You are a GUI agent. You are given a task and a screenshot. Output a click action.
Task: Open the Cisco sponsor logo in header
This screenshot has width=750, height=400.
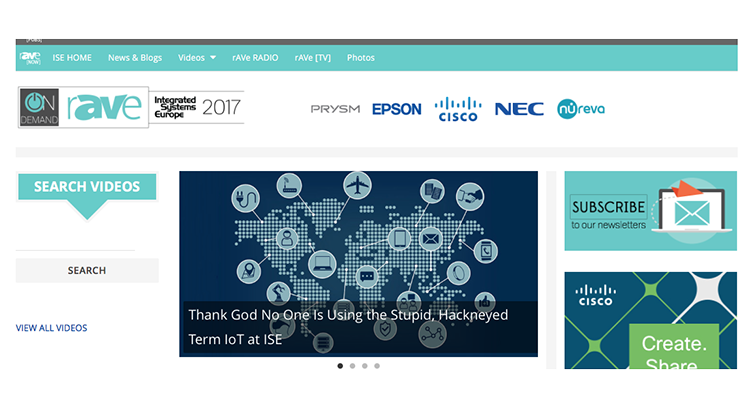tap(458, 109)
